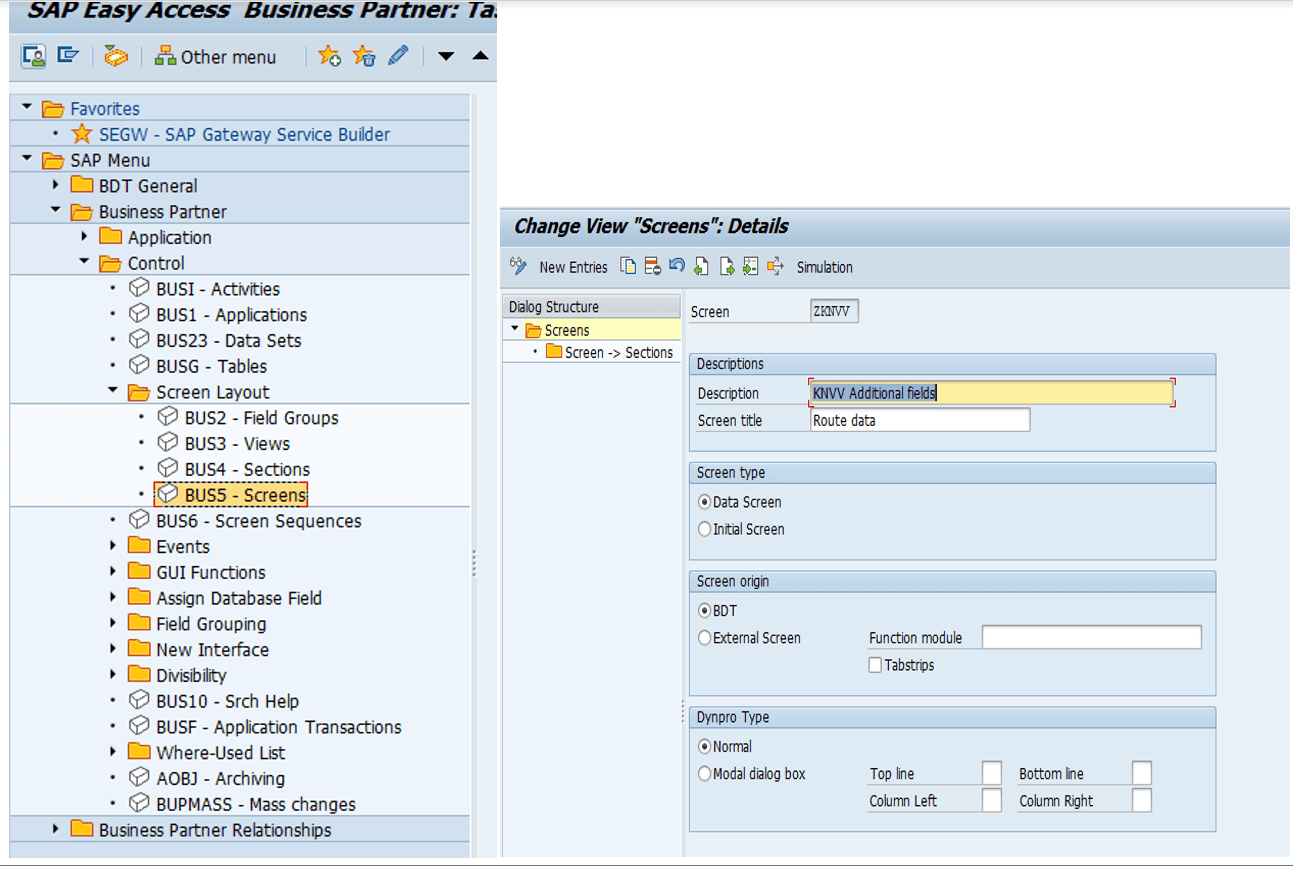Collapse the Business Partner folder
Viewport: 1293px width, 873px height.
[x=56, y=211]
